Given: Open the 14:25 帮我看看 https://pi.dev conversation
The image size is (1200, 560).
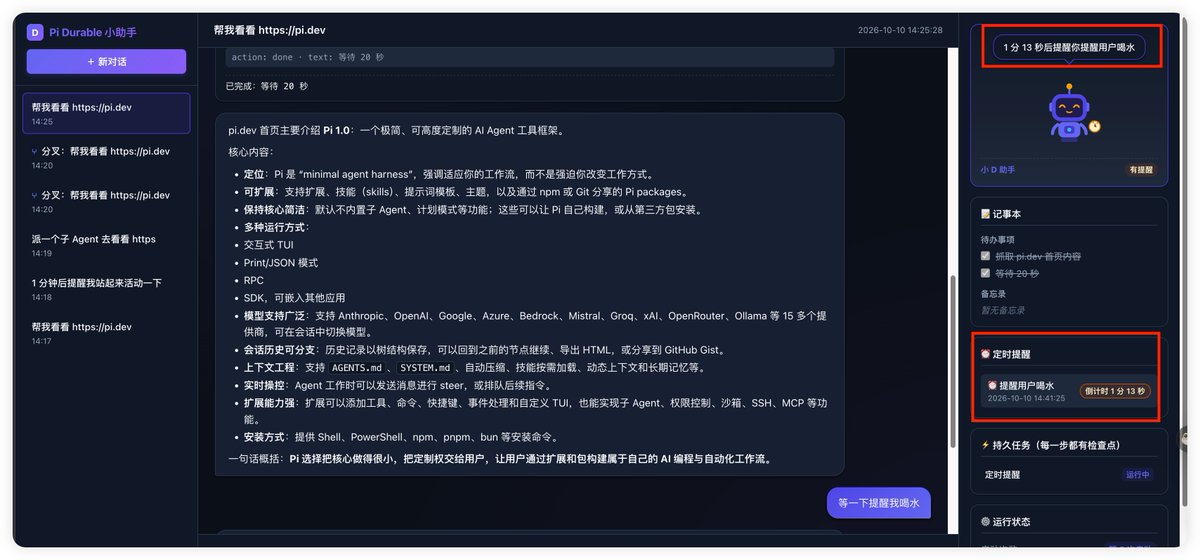Looking at the screenshot, I should [106, 113].
